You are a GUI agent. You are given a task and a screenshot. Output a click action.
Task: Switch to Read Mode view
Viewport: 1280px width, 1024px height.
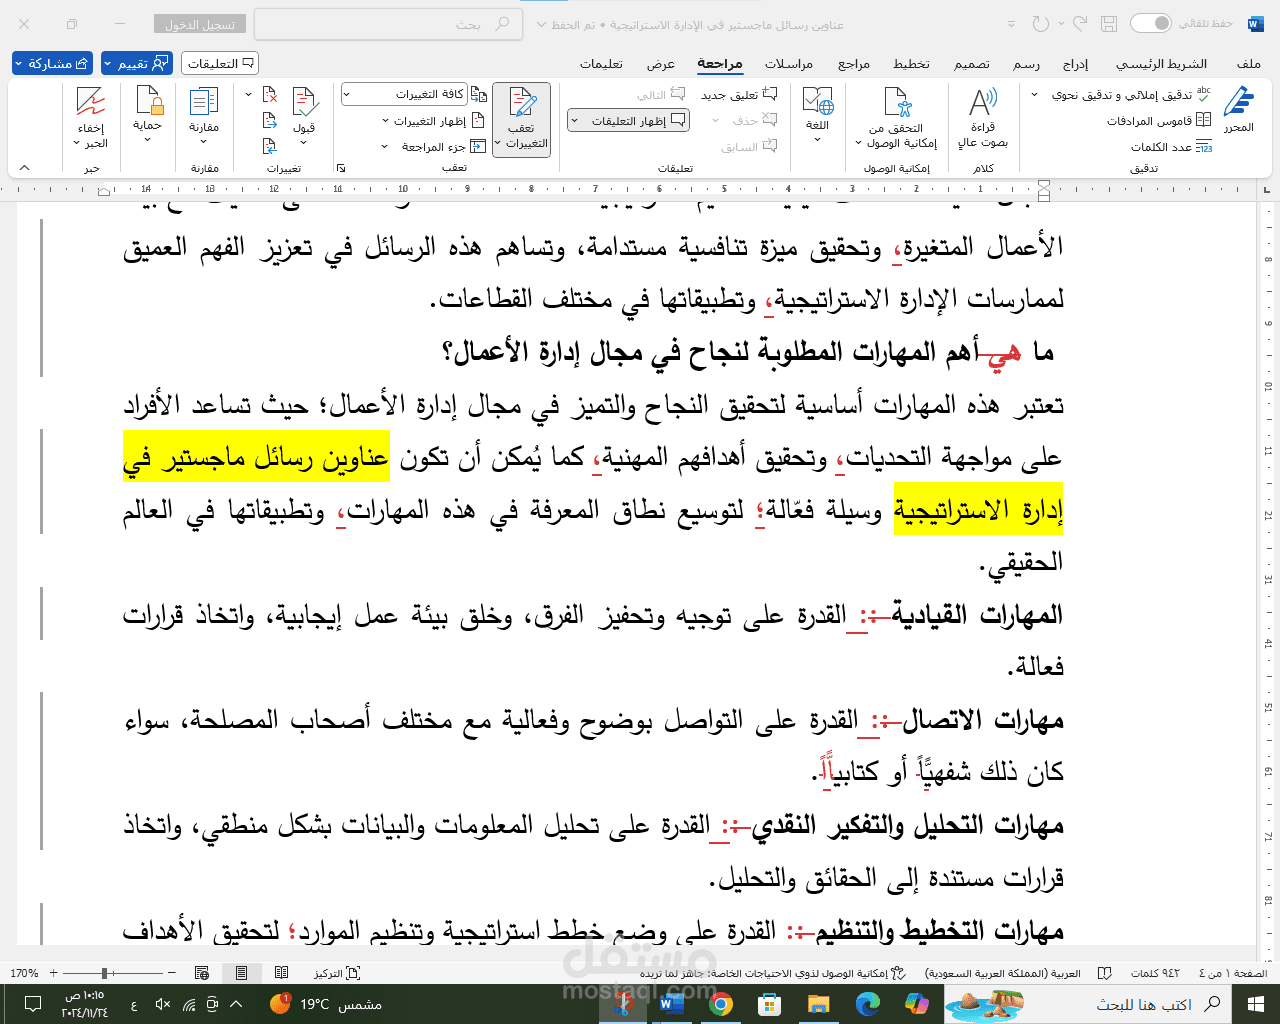(282, 973)
